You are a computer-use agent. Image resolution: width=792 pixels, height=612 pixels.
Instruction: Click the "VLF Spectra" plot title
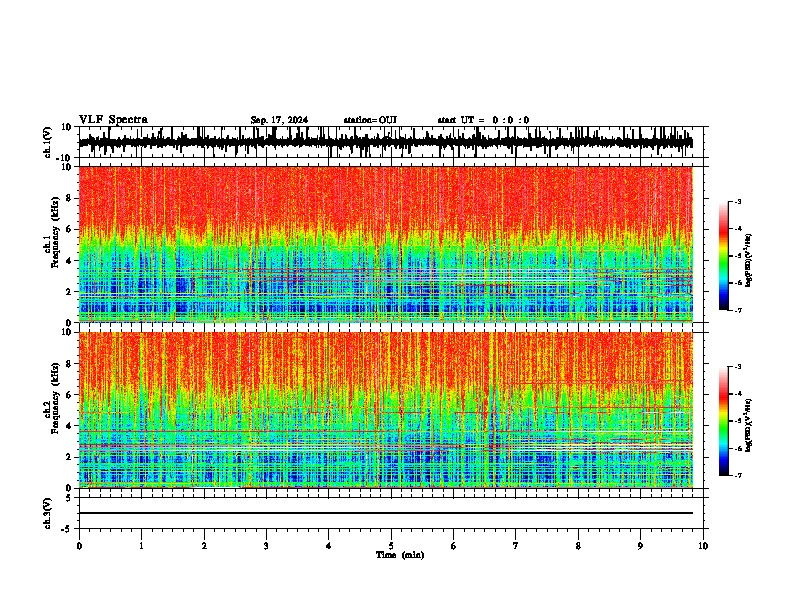point(113,120)
